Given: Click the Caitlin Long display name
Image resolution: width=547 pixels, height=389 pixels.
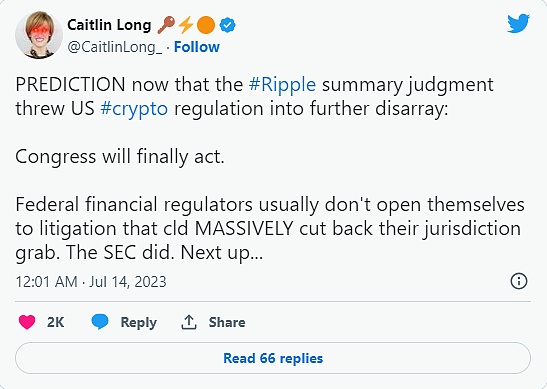Looking at the screenshot, I should click(x=109, y=25).
